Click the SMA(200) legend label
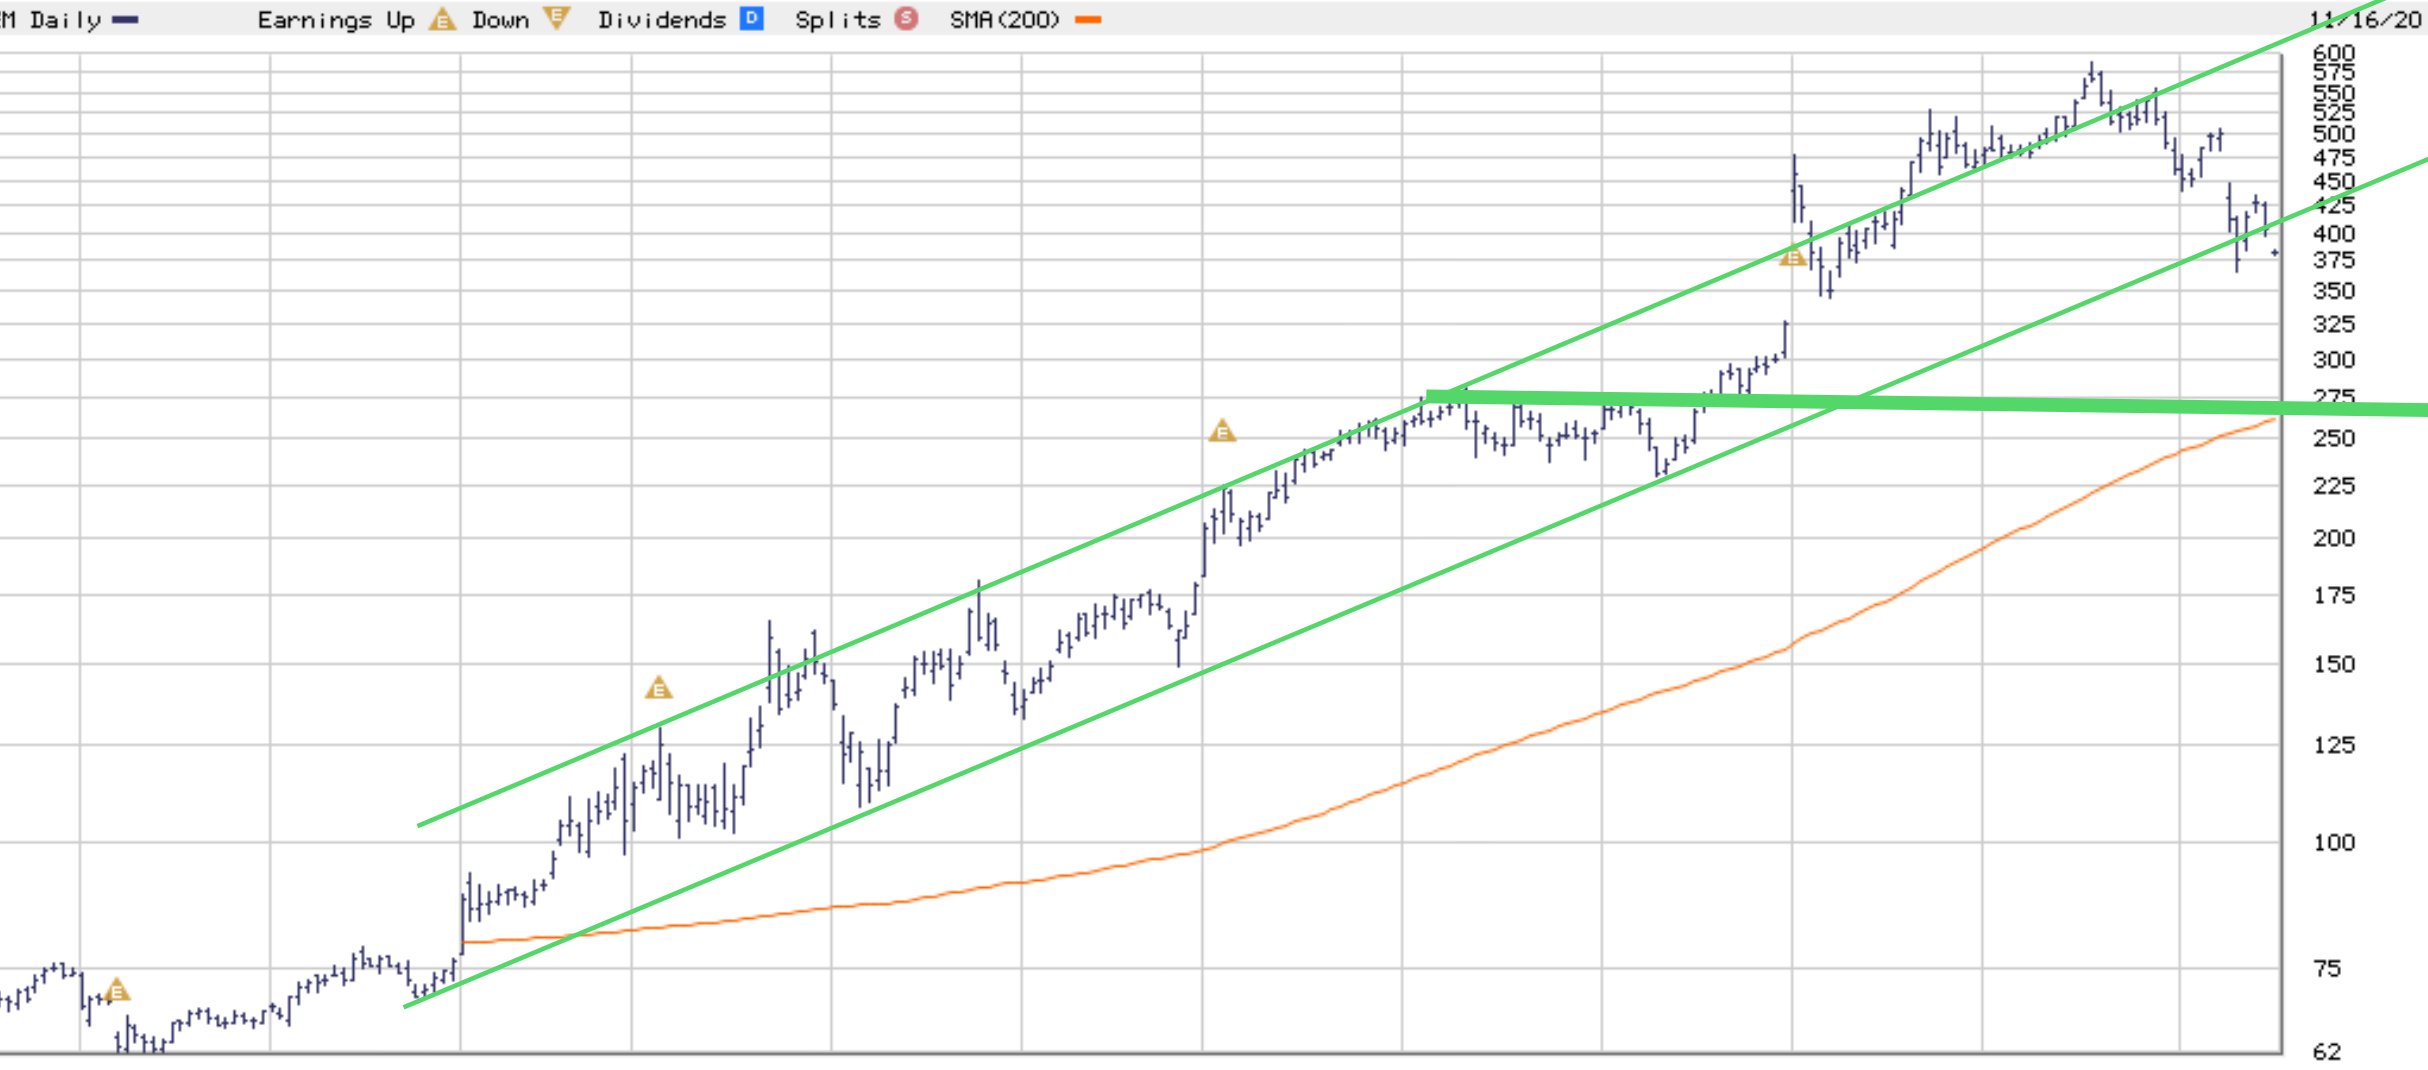Viewport: 2428px width, 1070px height. [1004, 19]
